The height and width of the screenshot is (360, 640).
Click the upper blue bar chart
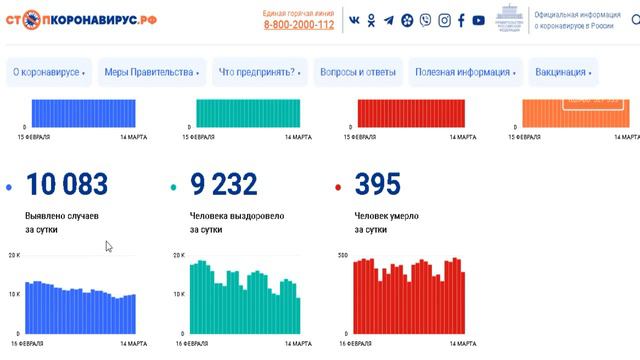[x=84, y=113]
